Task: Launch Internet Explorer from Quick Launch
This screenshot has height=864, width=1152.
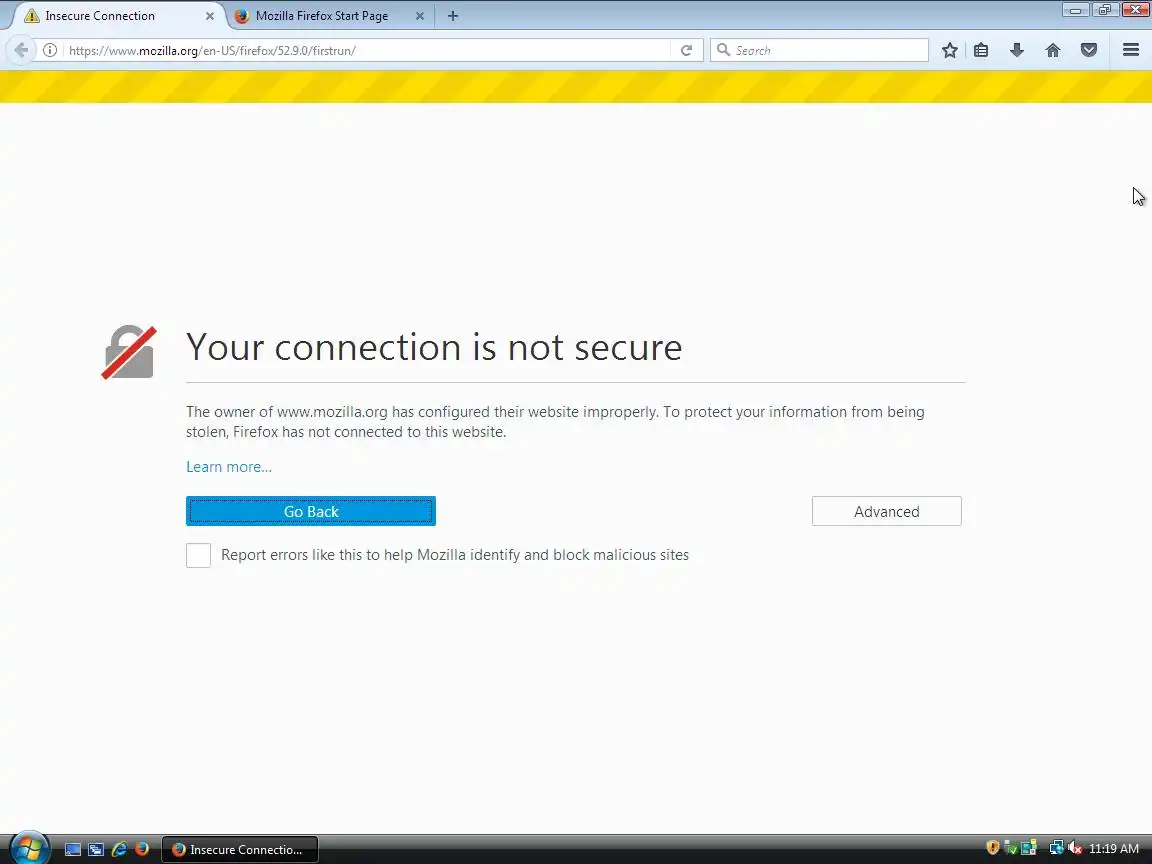Action: click(x=118, y=849)
